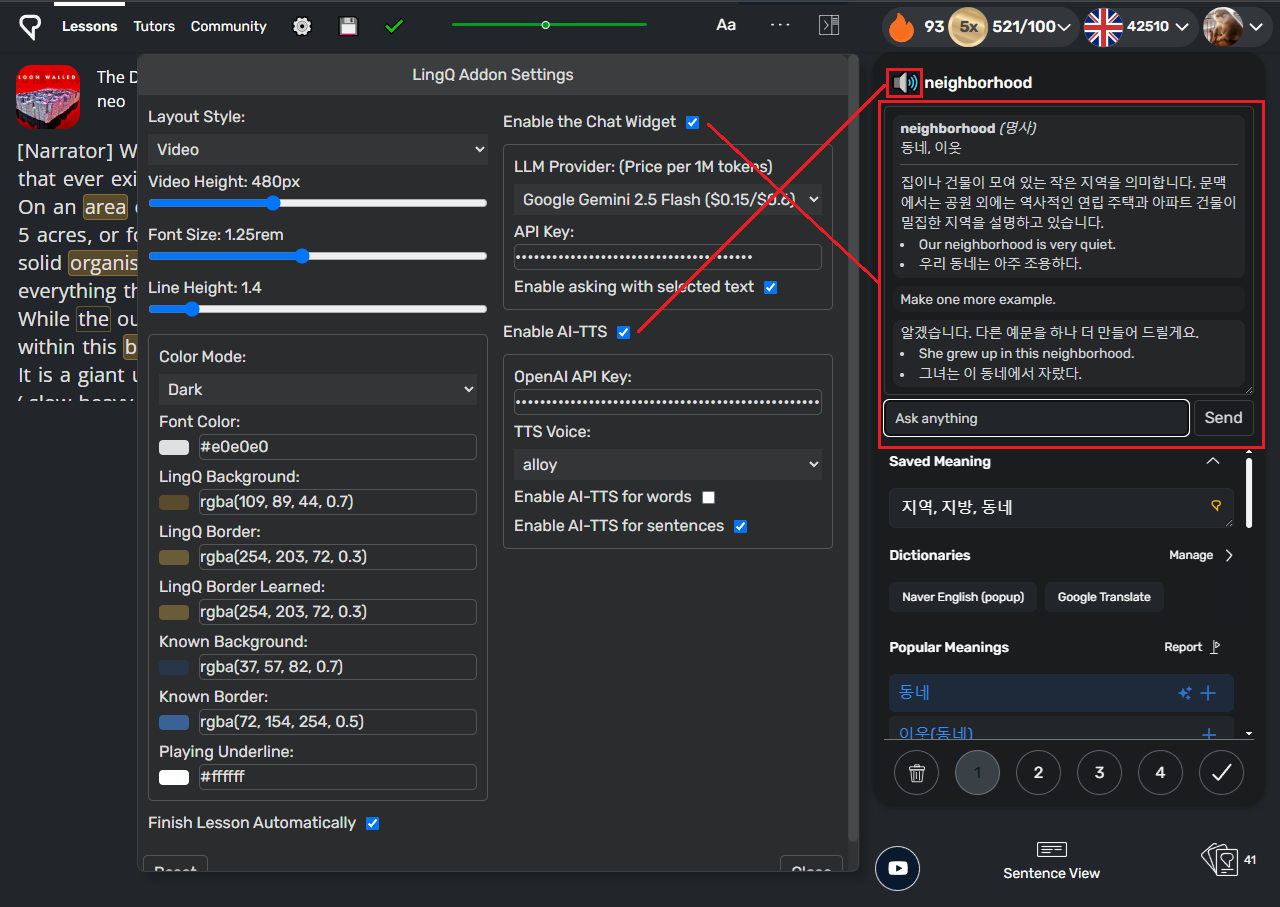
Task: Open the three-dots more menu
Action: pyautogui.click(x=780, y=25)
